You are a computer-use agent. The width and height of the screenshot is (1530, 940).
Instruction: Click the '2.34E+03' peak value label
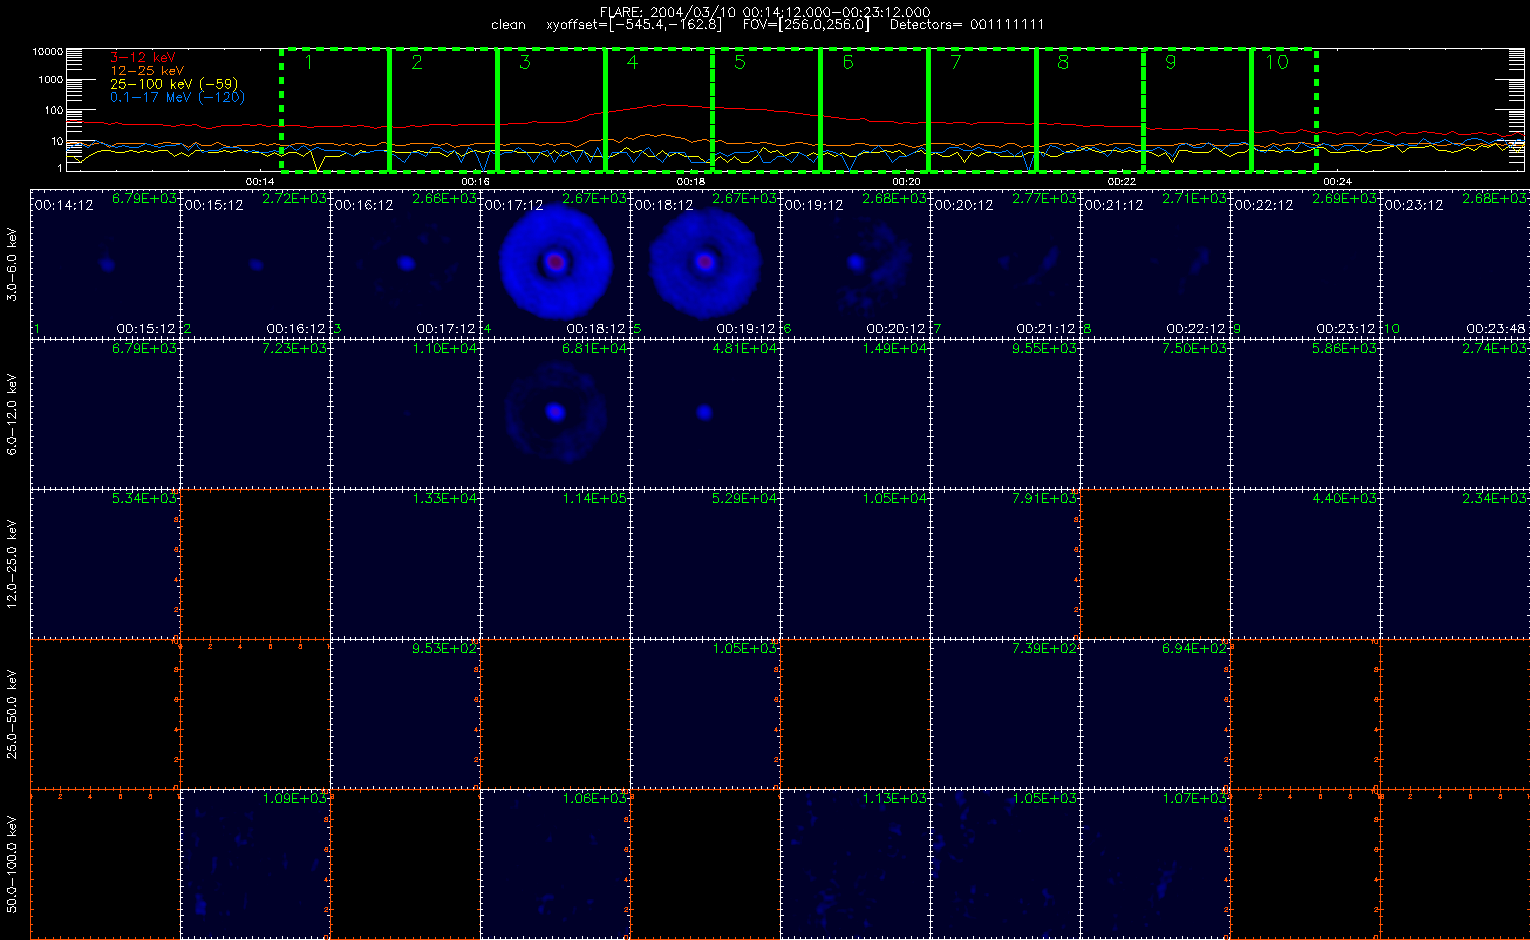pos(1495,498)
